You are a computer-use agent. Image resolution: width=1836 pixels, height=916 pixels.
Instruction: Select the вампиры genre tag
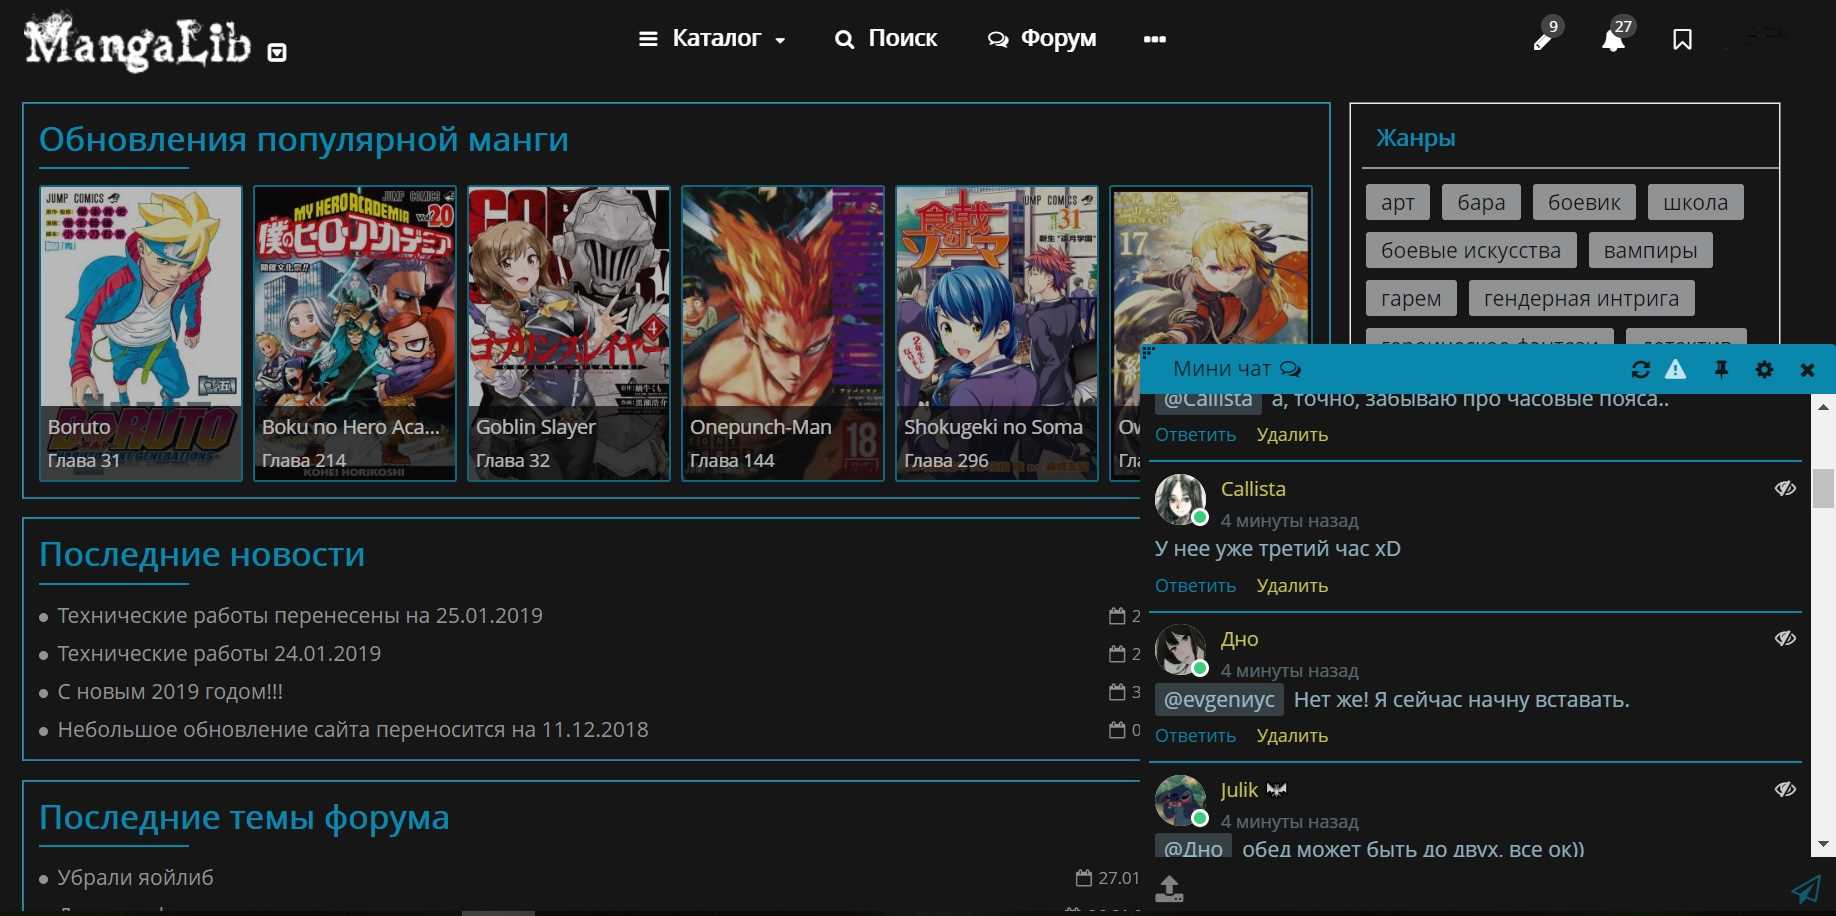(1650, 250)
